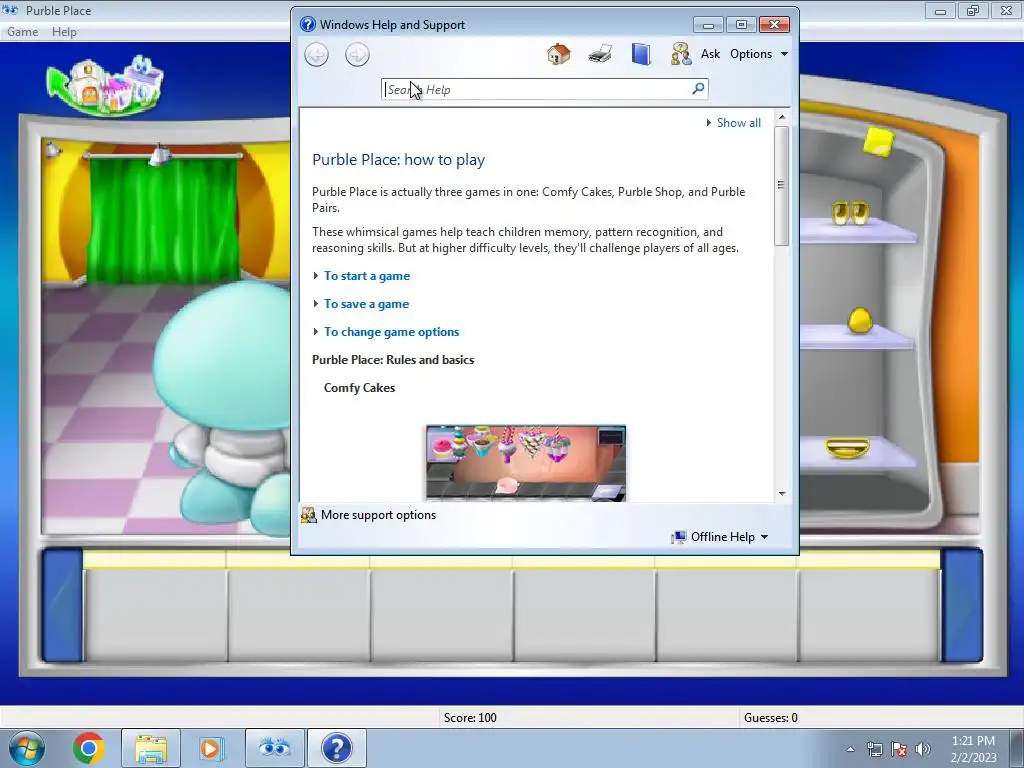Expand the To save a game section
Image resolution: width=1024 pixels, height=768 pixels.
pyautogui.click(x=366, y=304)
